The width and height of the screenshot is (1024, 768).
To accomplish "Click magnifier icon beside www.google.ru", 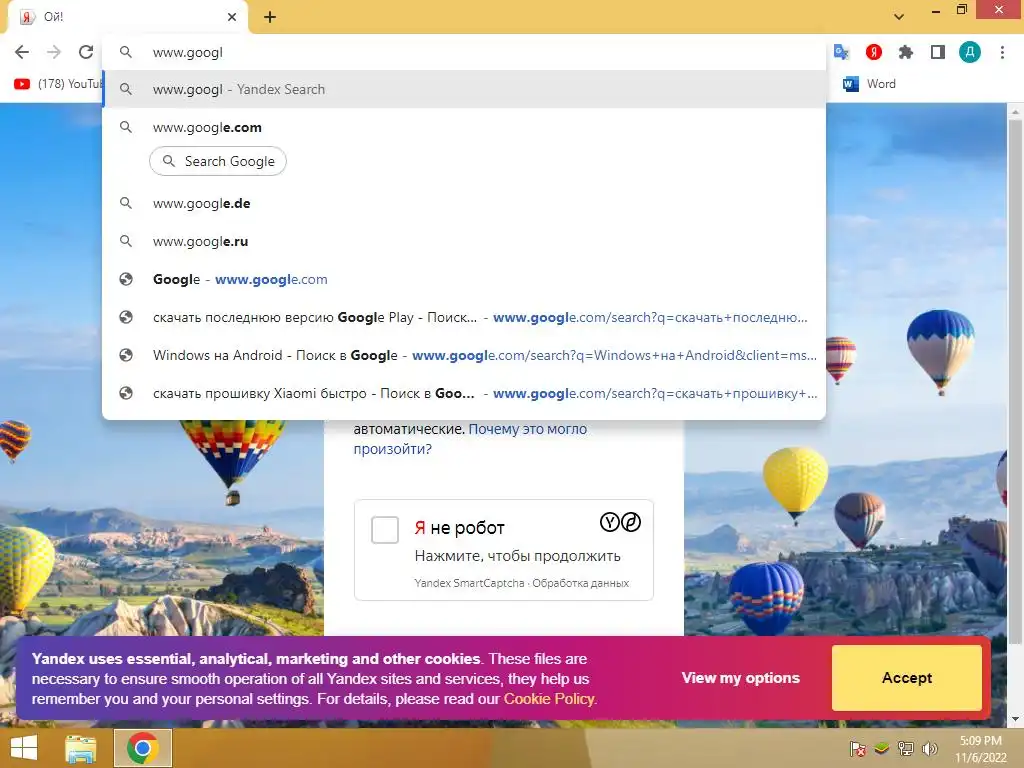I will pyautogui.click(x=126, y=242).
